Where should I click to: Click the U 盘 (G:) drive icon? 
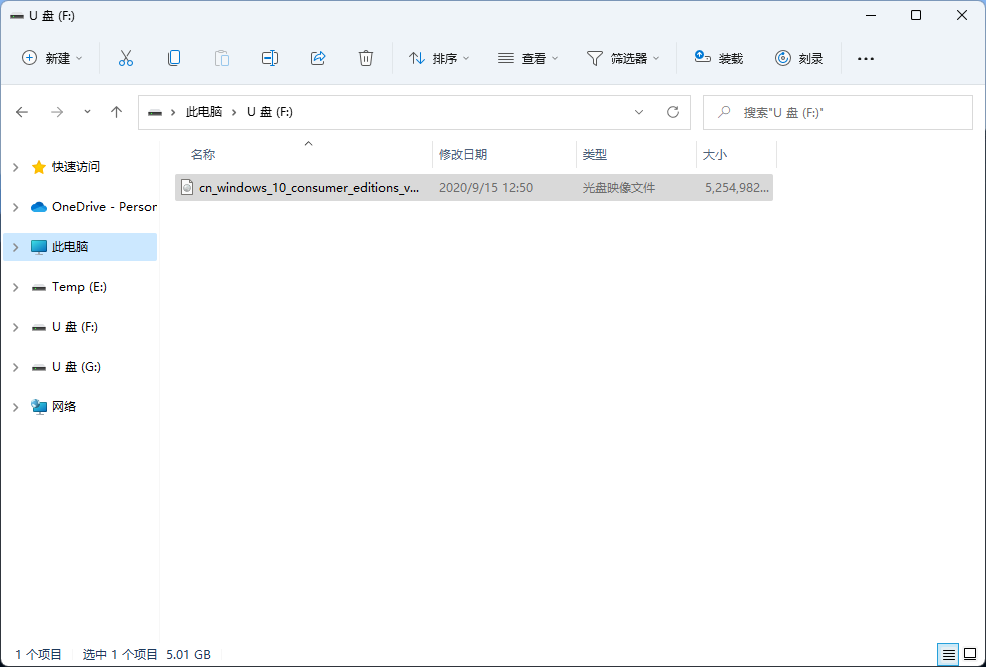click(39, 368)
